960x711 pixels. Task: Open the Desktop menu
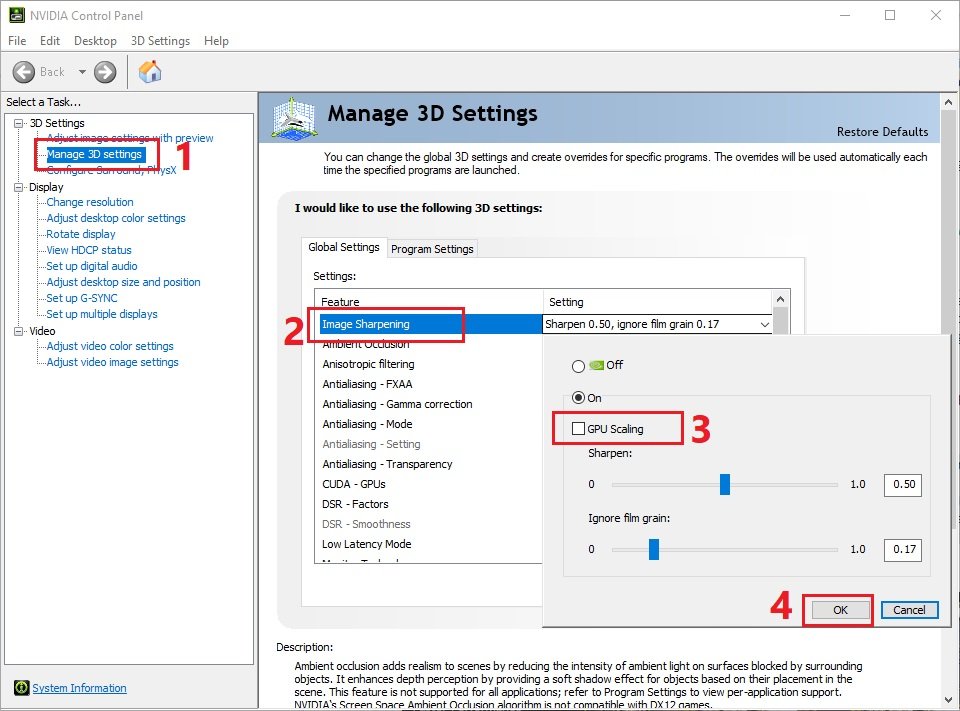[95, 41]
